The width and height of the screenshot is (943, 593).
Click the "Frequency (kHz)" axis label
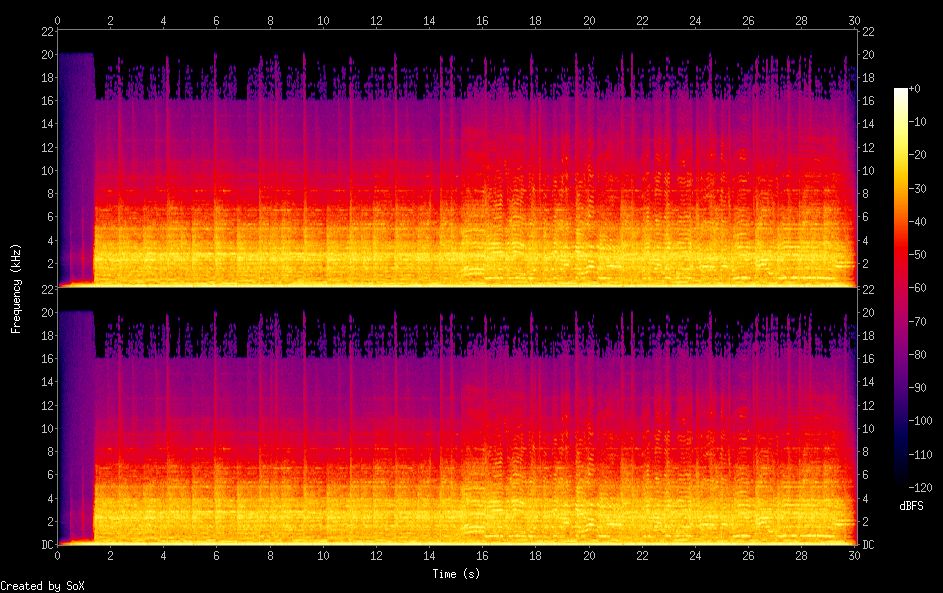(16, 288)
